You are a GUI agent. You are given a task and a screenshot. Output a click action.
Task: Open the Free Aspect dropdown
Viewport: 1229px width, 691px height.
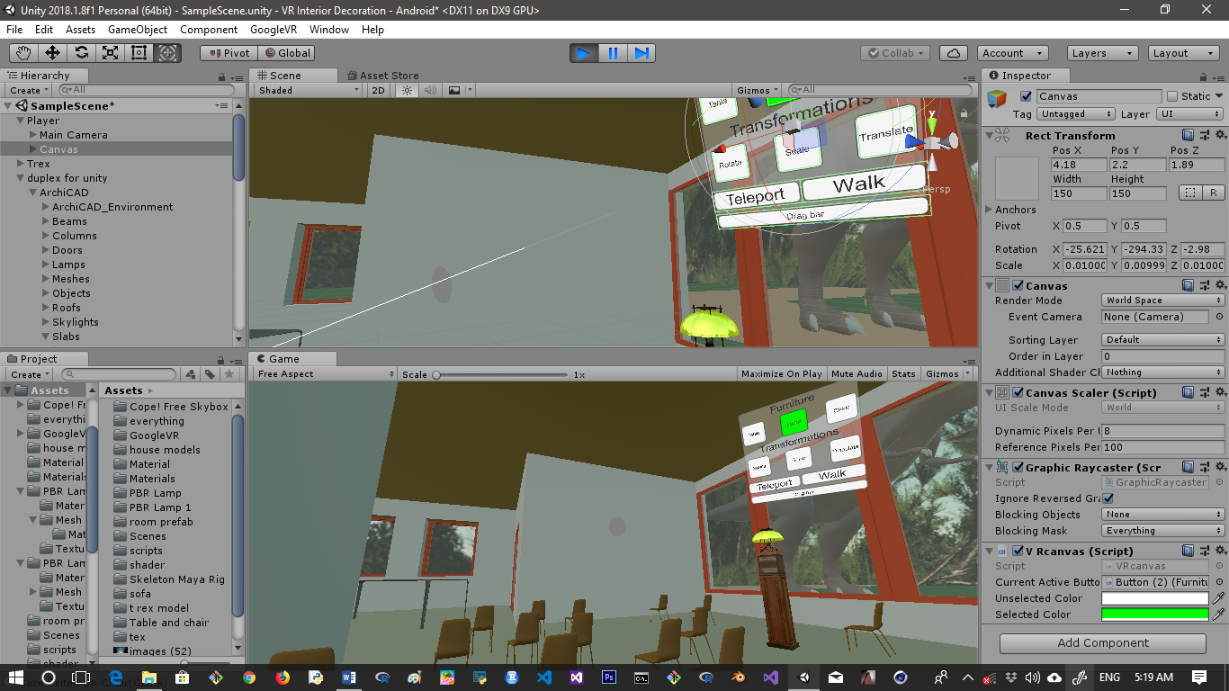point(323,374)
